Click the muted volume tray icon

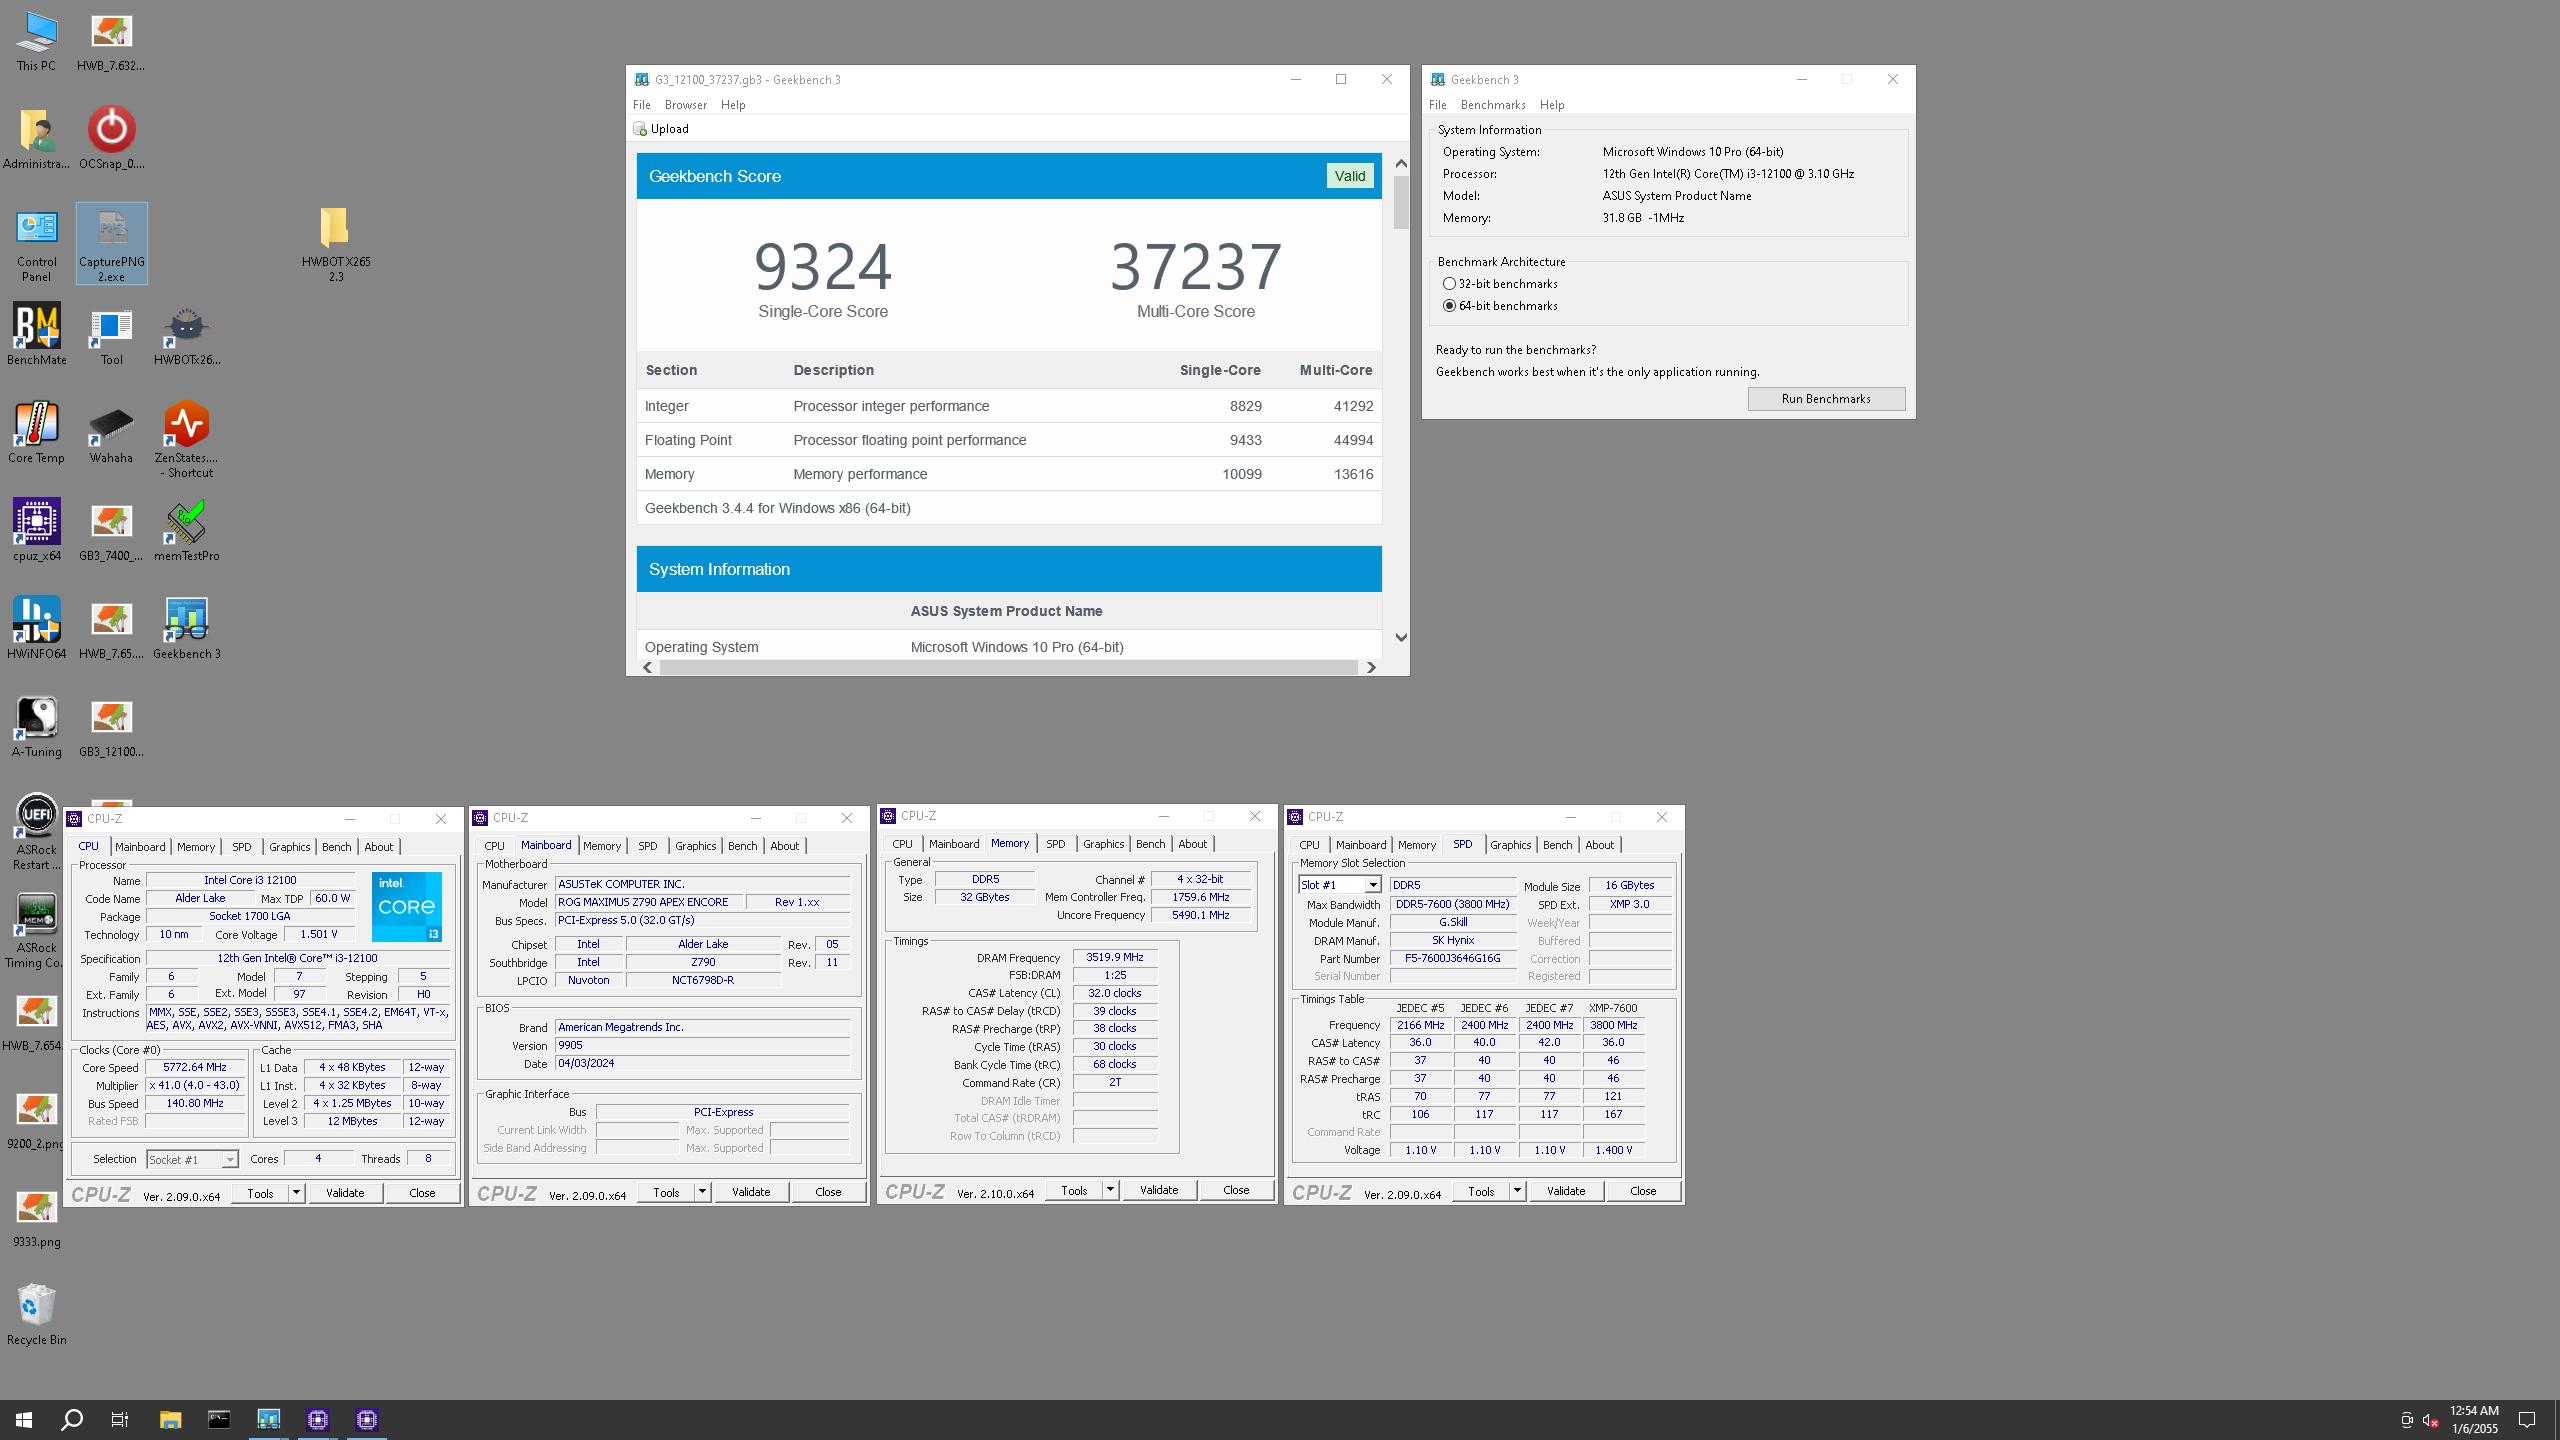tap(2430, 1420)
